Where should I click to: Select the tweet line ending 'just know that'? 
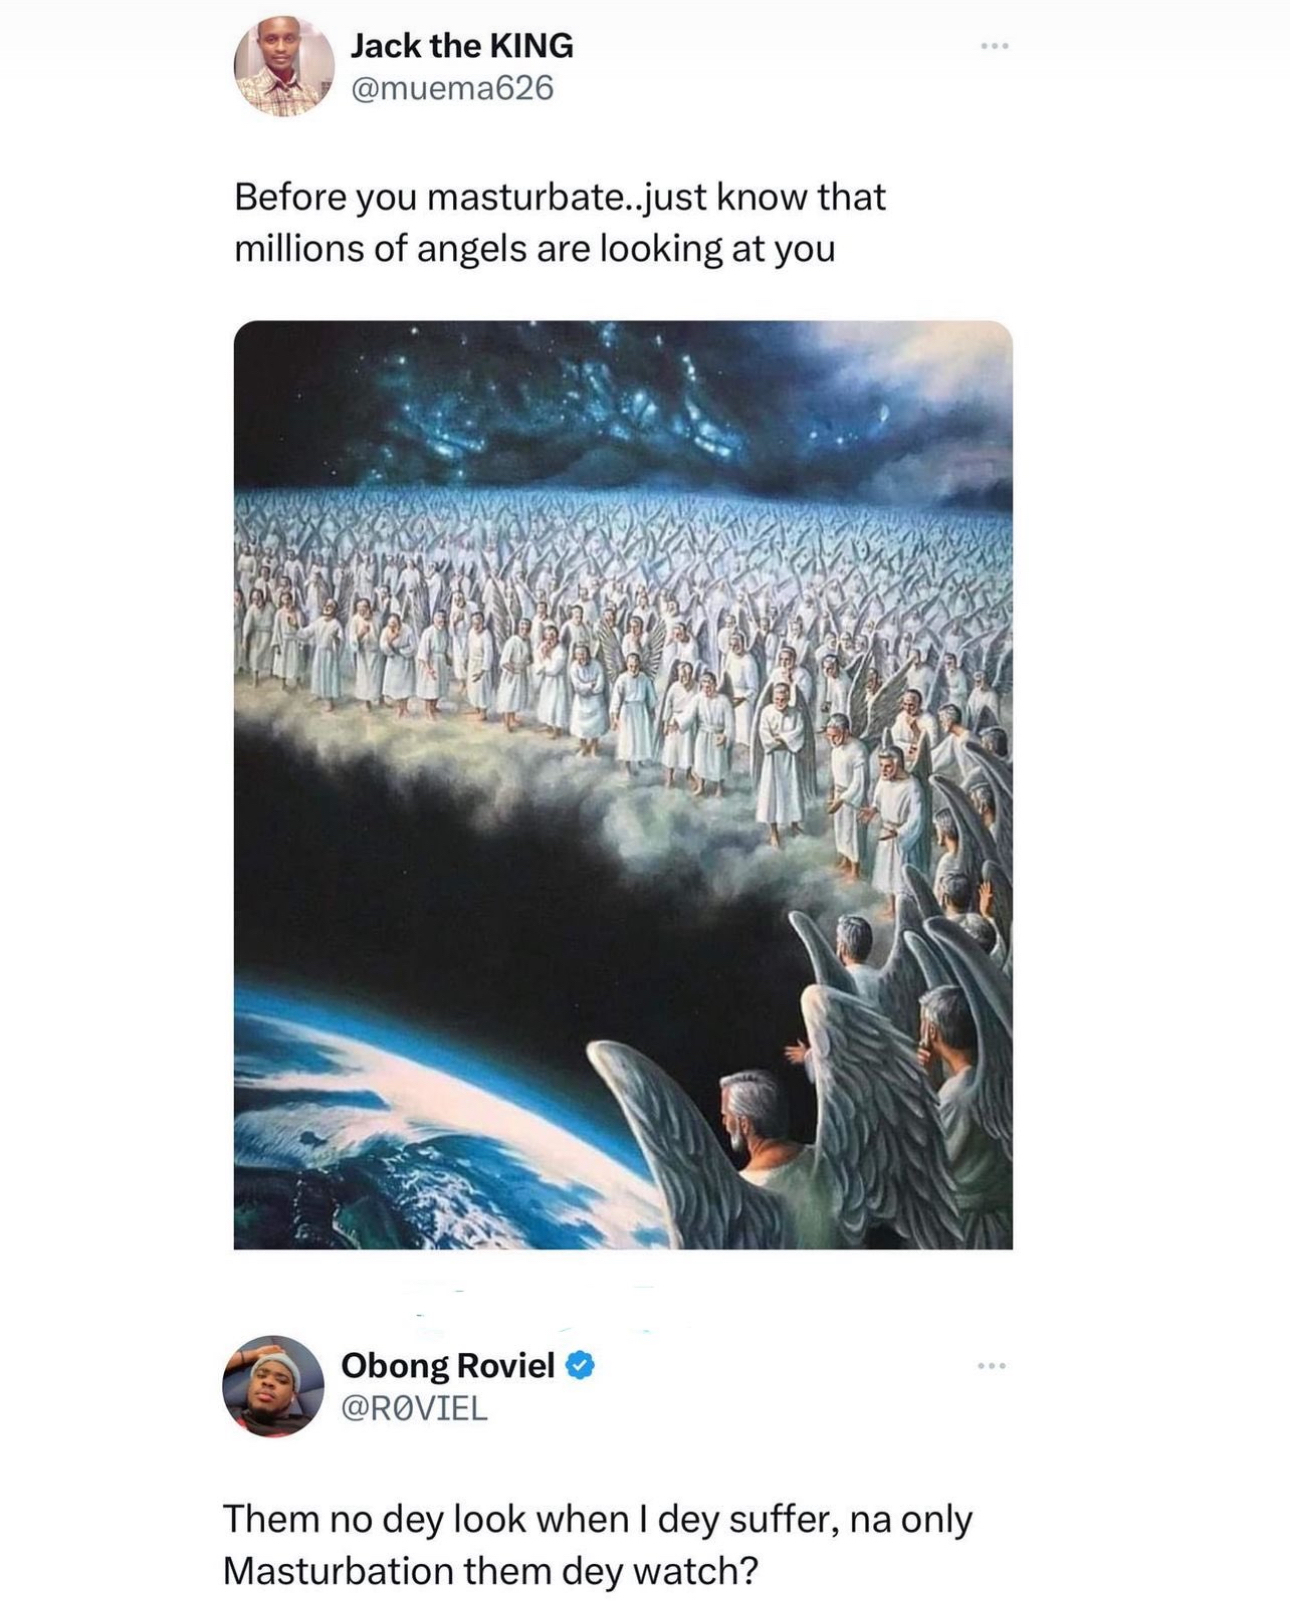pyautogui.click(x=560, y=197)
